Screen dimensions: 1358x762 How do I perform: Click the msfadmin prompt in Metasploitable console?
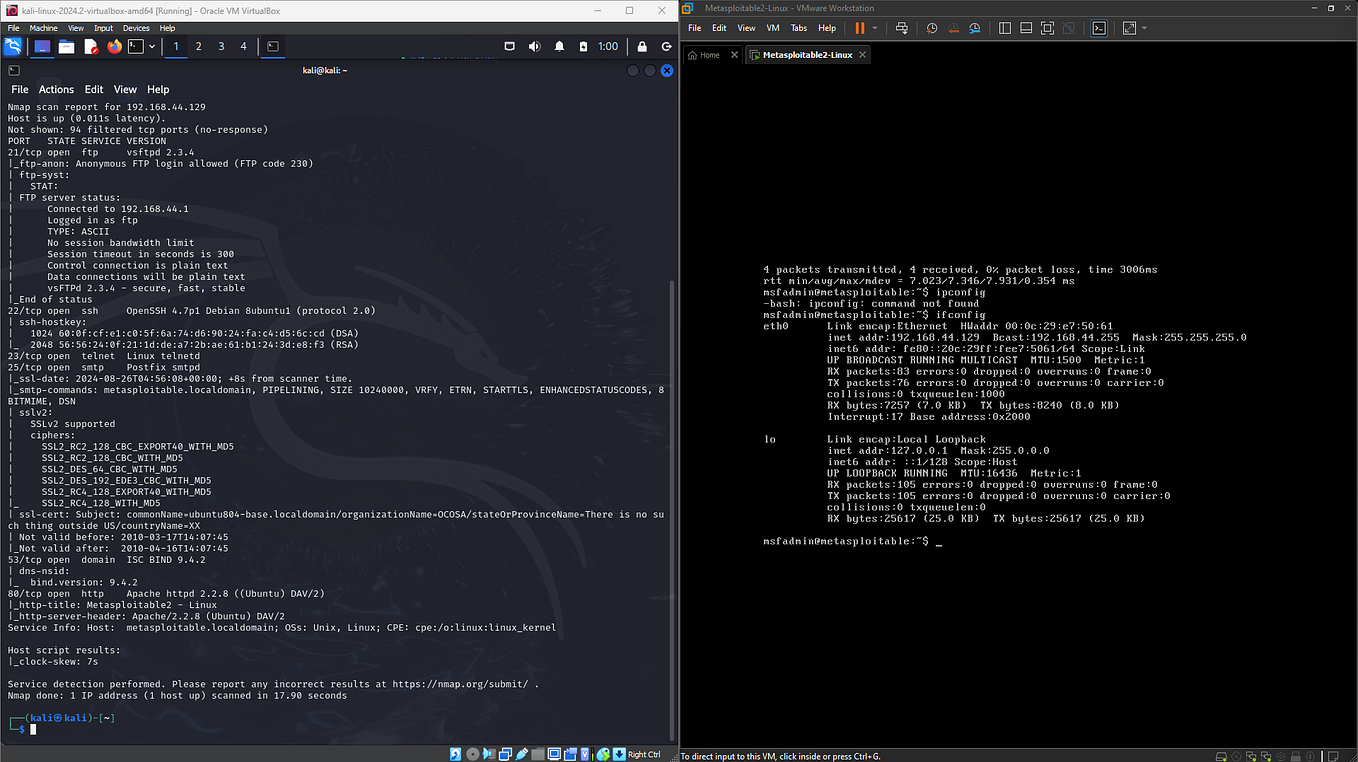point(852,541)
